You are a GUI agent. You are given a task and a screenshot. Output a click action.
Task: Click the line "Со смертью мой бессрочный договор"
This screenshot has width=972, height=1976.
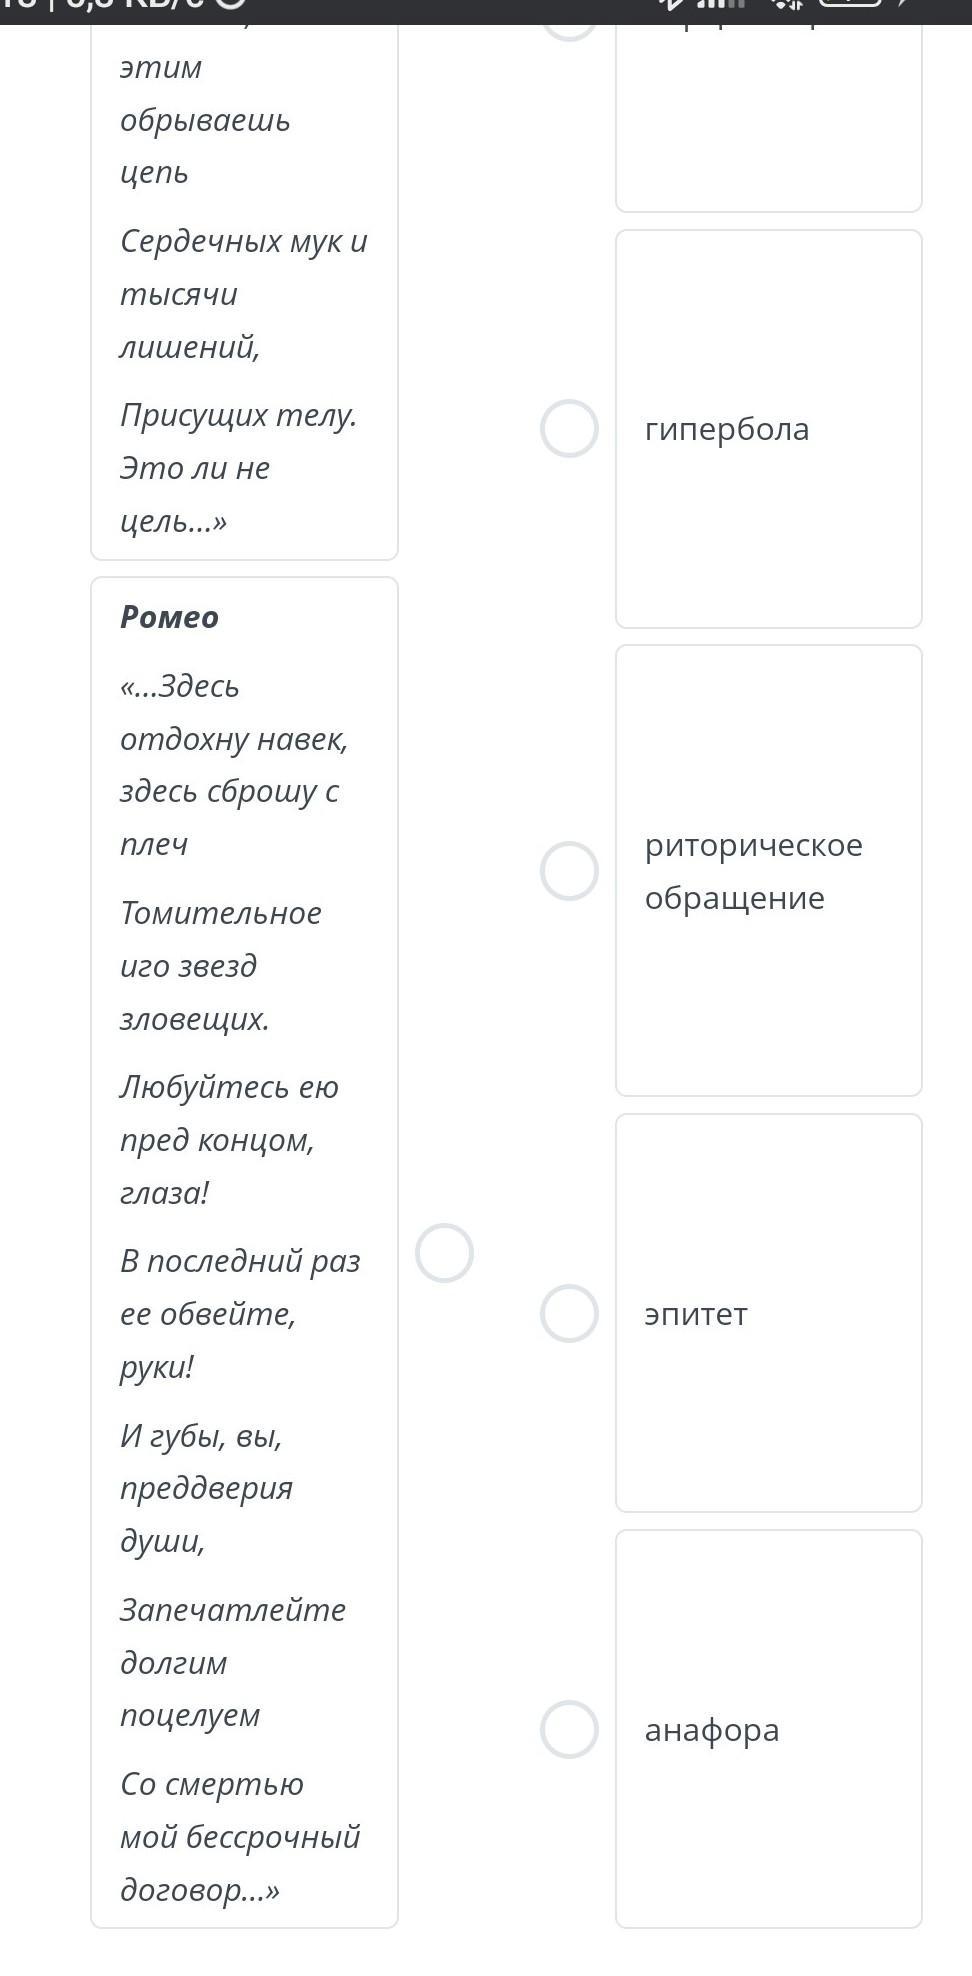coord(239,1837)
